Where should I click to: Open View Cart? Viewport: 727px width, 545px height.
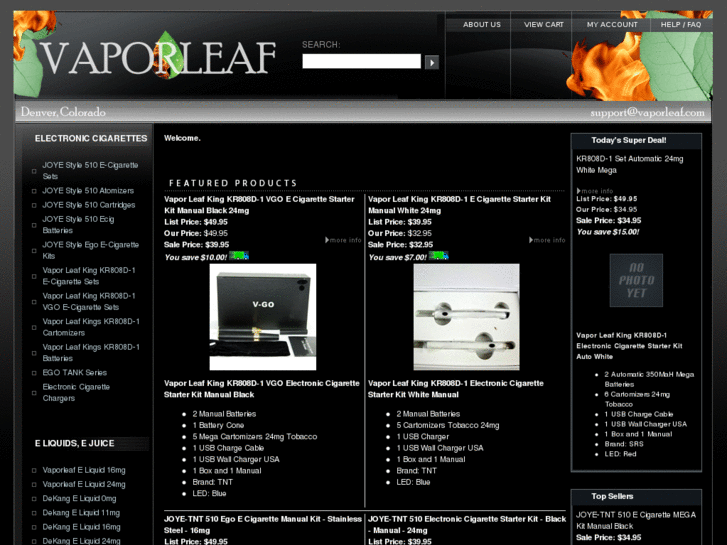coord(543,25)
